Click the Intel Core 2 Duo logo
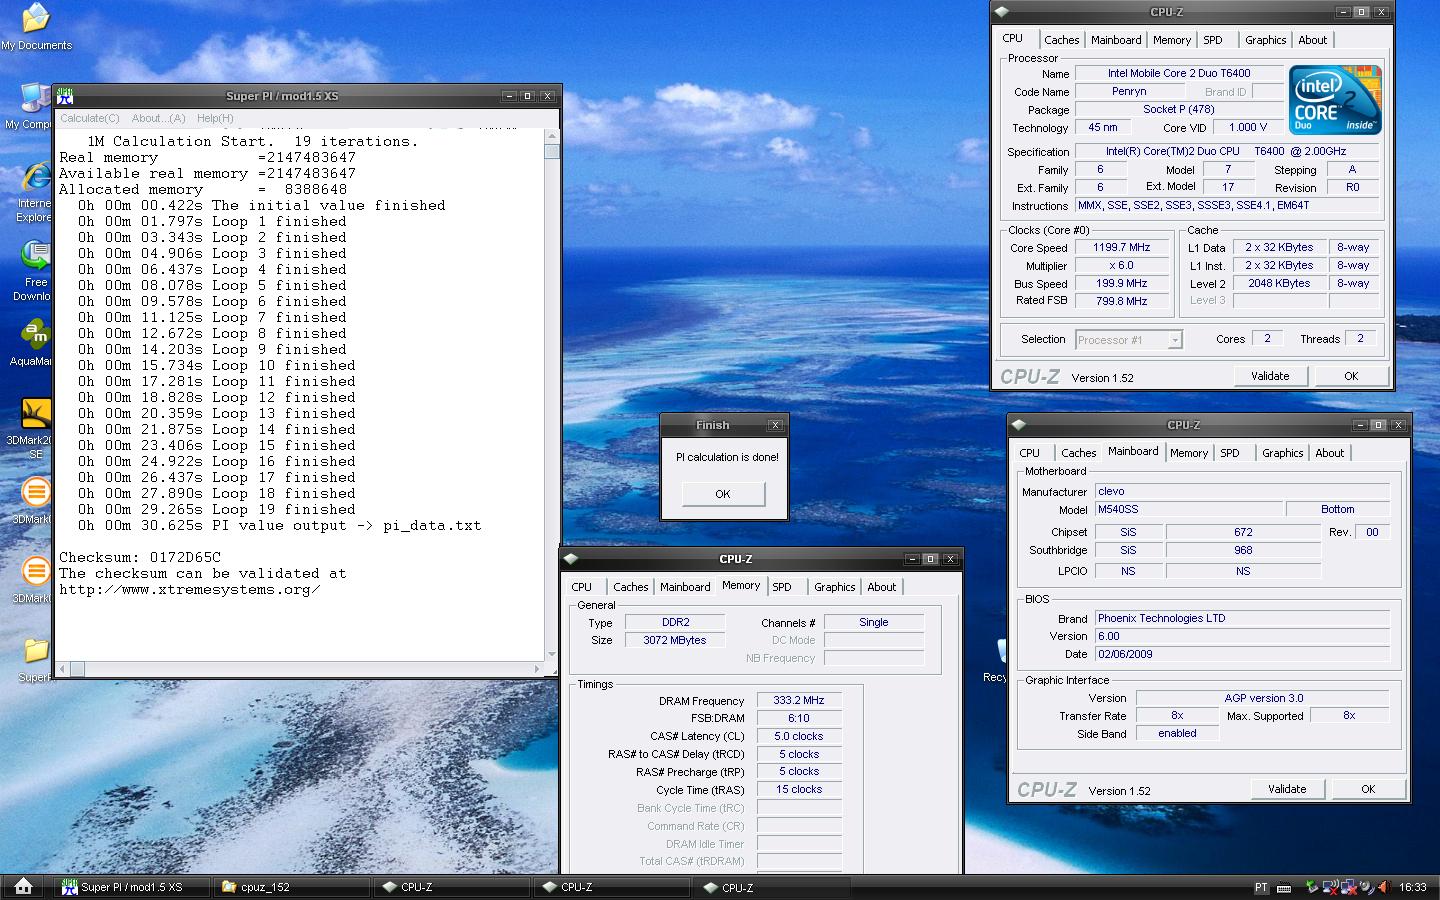 (1335, 100)
